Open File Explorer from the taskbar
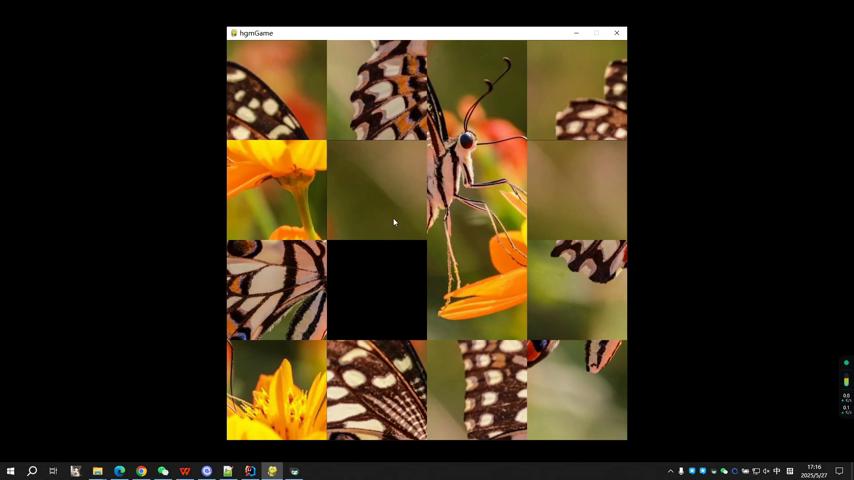This screenshot has height=480, width=854. (x=97, y=471)
